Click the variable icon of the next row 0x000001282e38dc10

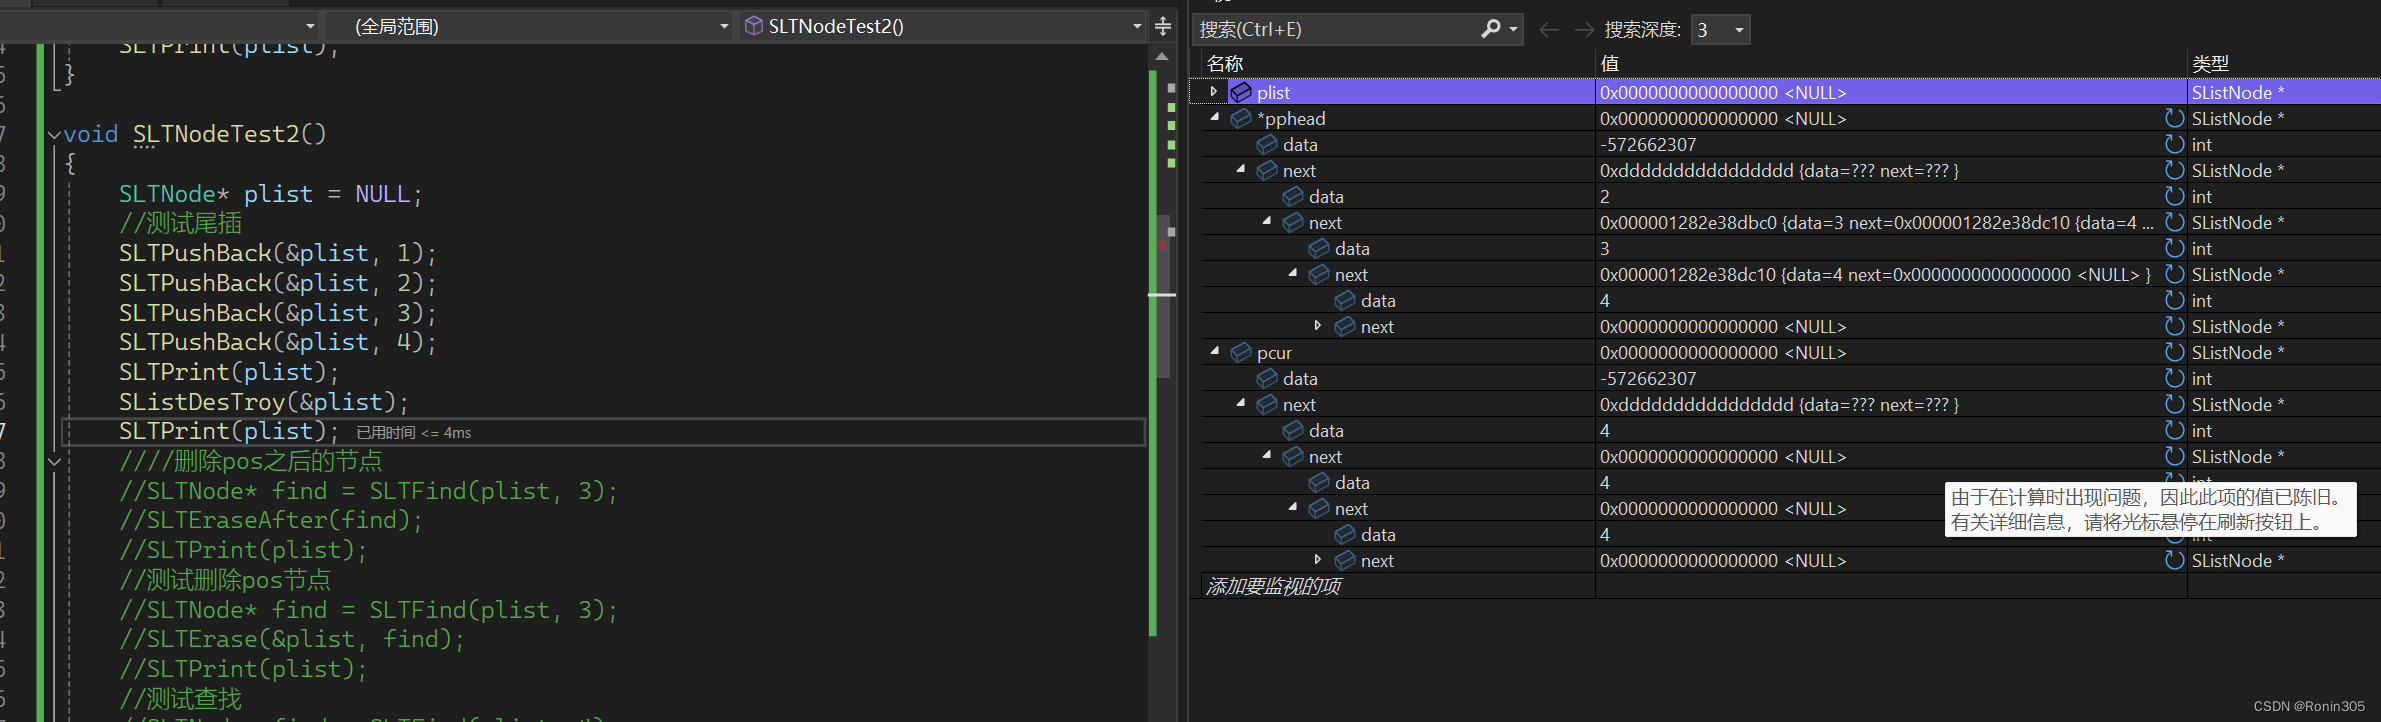pos(1319,274)
